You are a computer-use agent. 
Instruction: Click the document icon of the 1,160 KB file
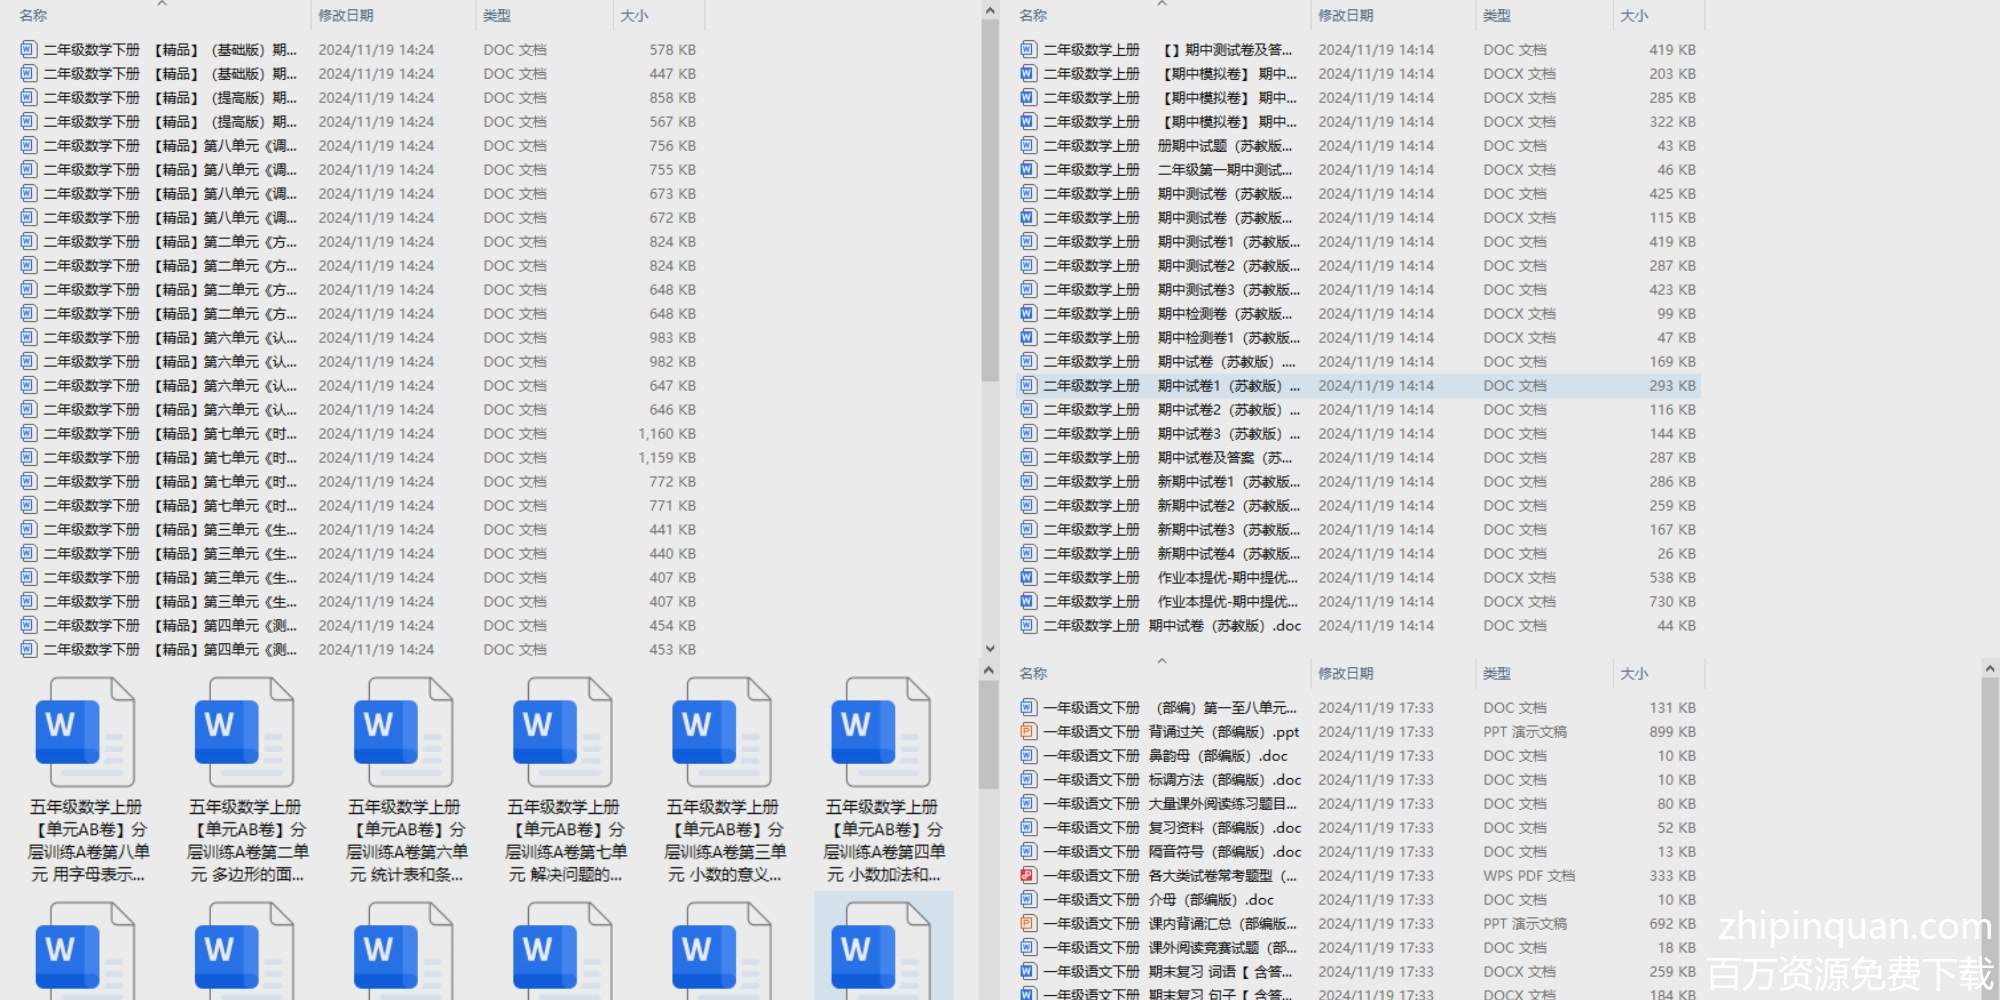click(28, 434)
